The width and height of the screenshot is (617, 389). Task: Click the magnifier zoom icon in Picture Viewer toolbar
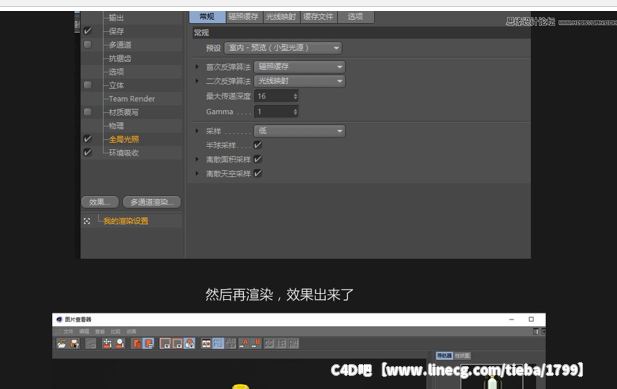(x=120, y=344)
